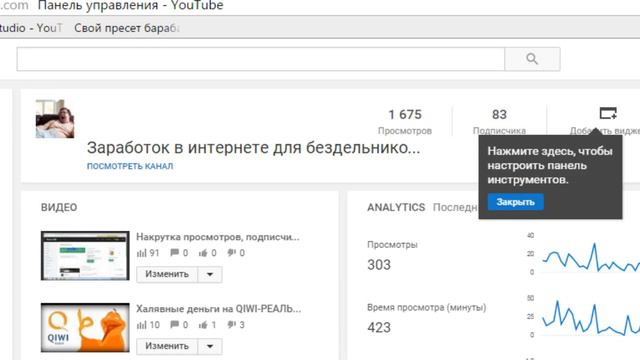This screenshot has height=360, width=640.
Task: Click thumb-down icon with 3 dislikes
Action: coord(232,325)
